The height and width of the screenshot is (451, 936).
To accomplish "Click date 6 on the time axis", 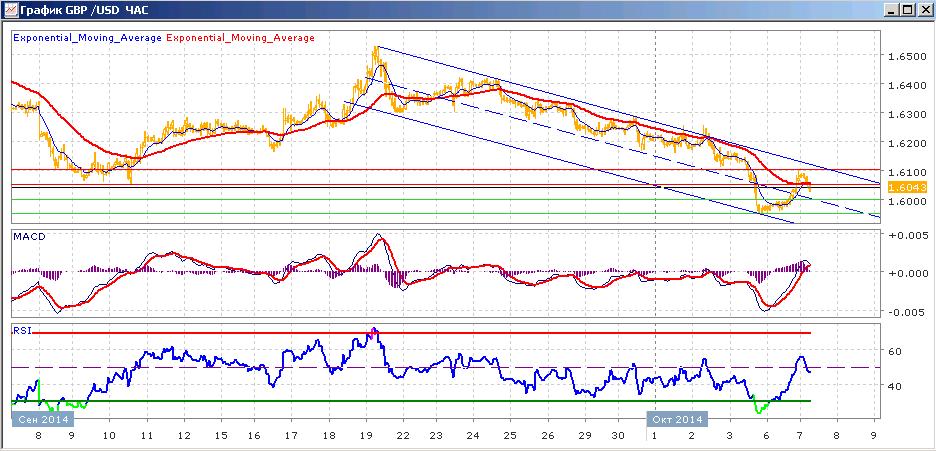I will 766,435.
